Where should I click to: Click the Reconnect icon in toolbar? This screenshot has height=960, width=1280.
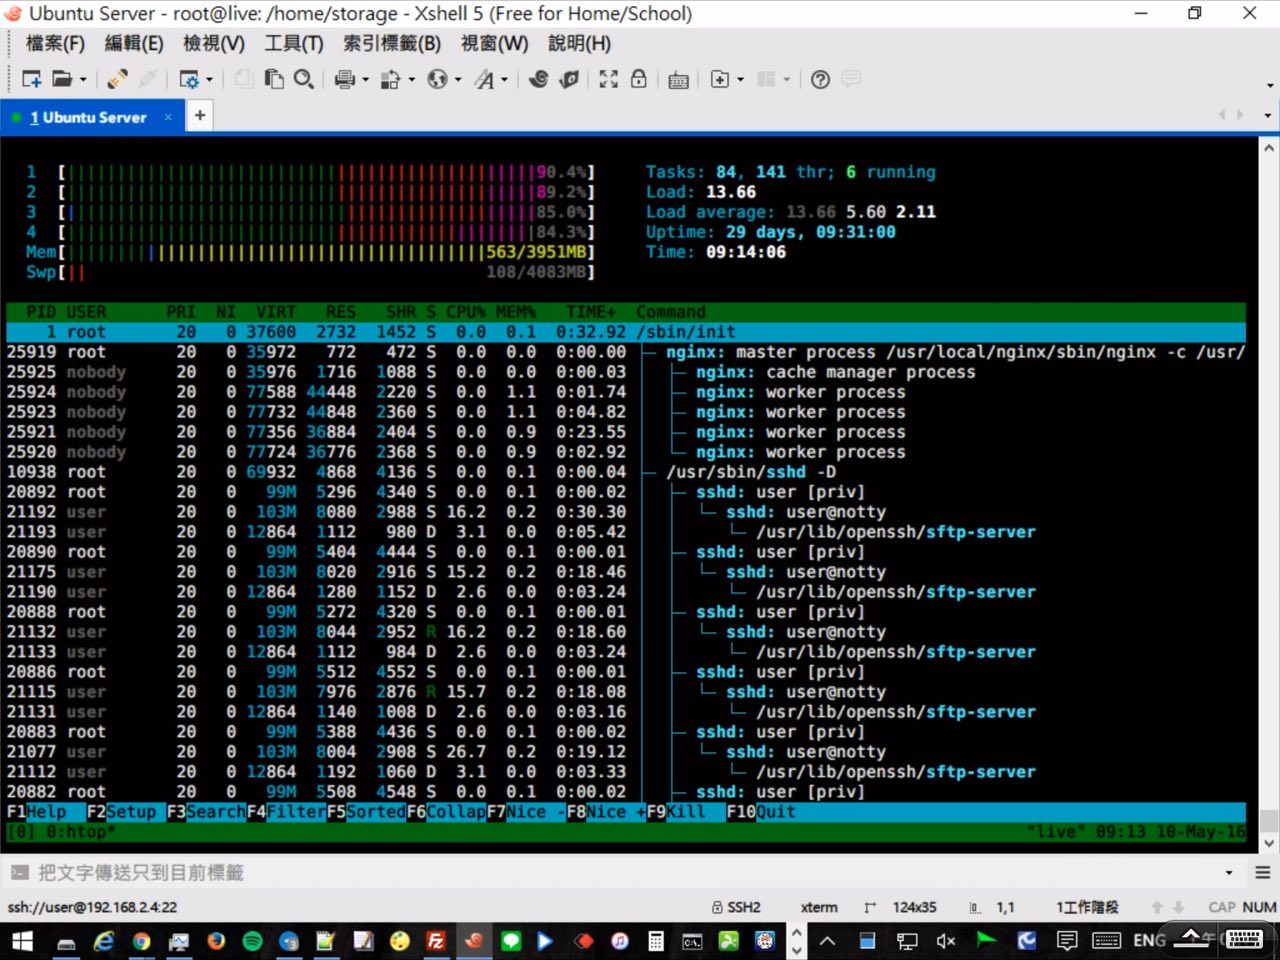(117, 79)
